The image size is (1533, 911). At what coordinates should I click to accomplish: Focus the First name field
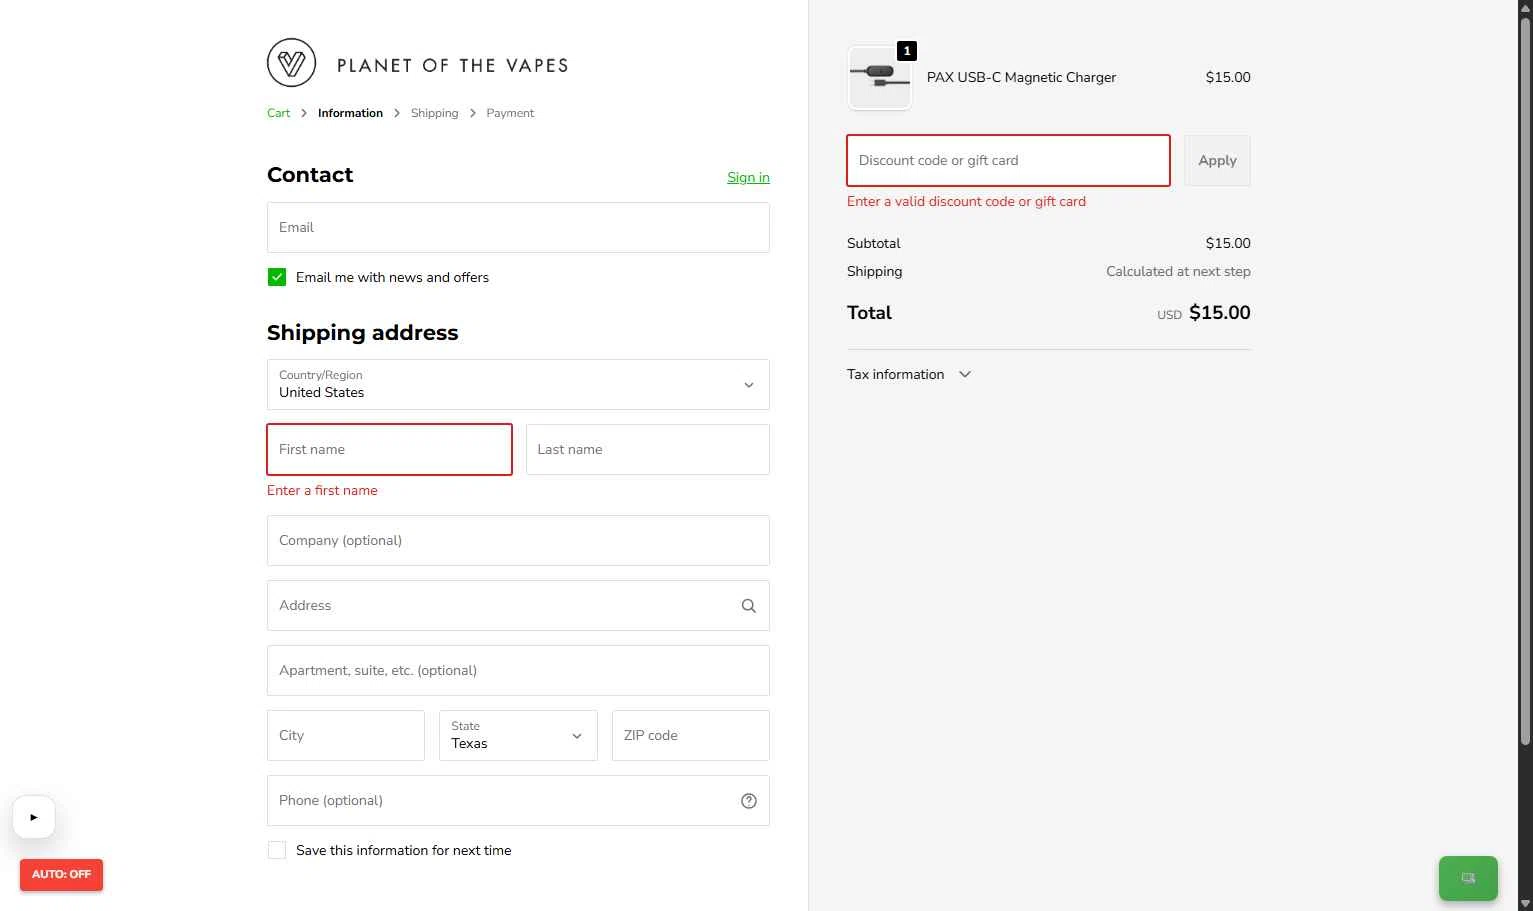click(389, 449)
